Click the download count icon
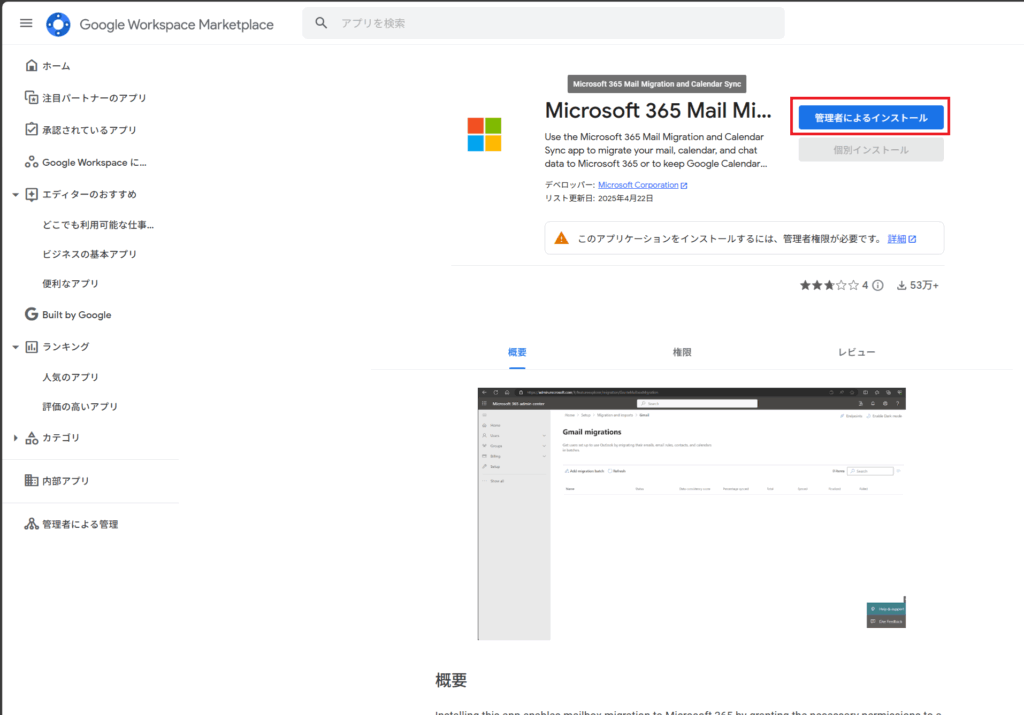1024x715 pixels. [x=901, y=285]
